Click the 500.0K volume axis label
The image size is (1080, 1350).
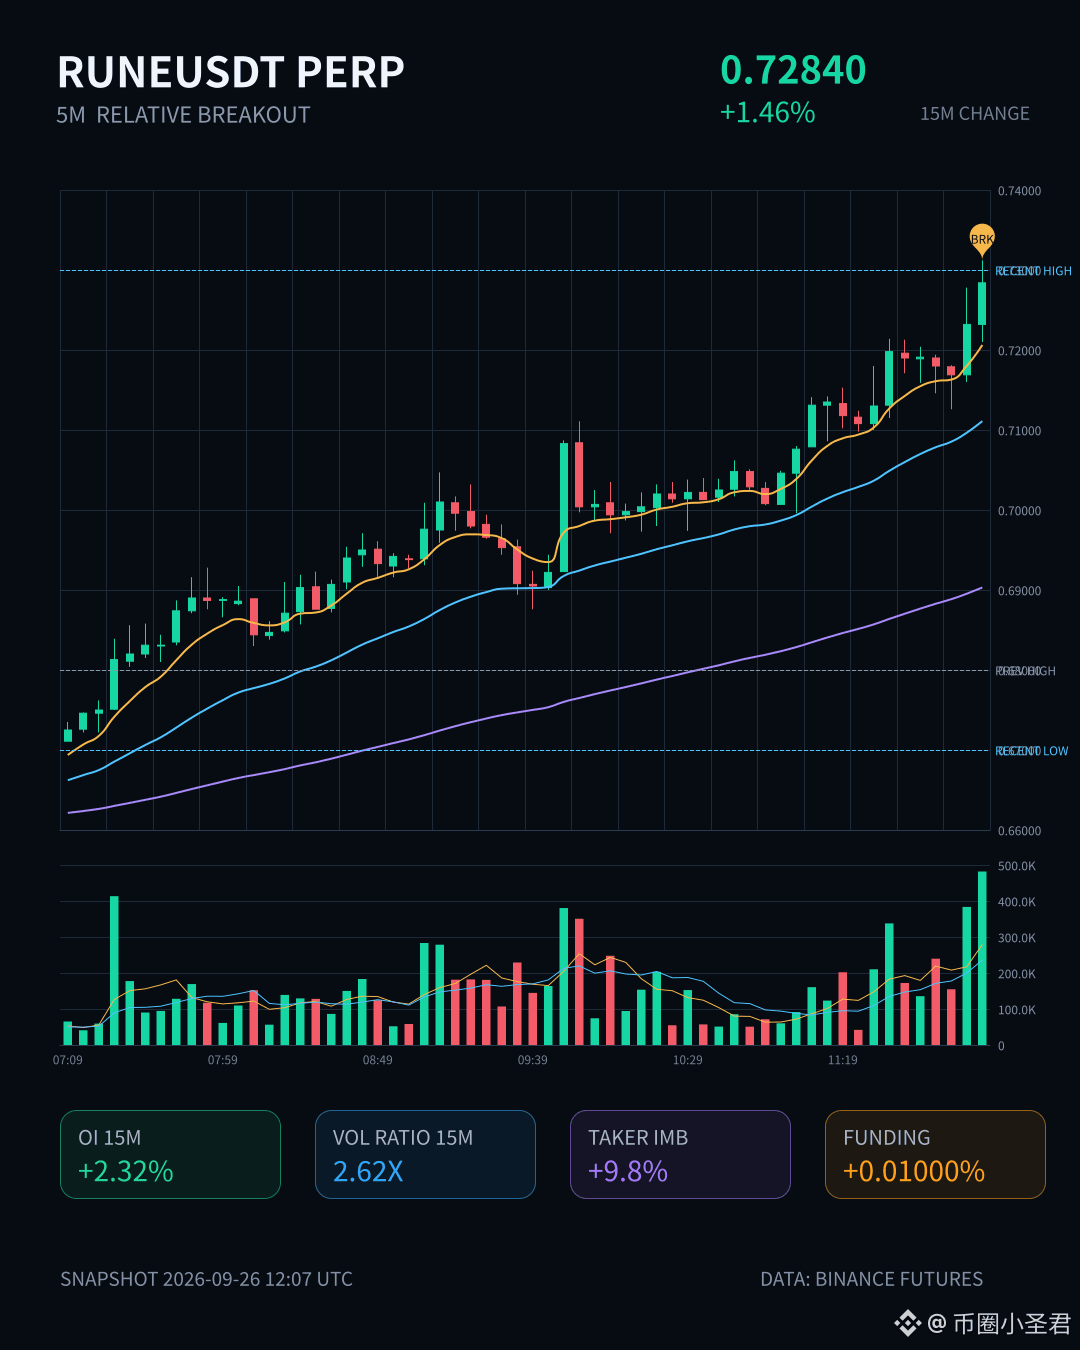pyautogui.click(x=1017, y=866)
